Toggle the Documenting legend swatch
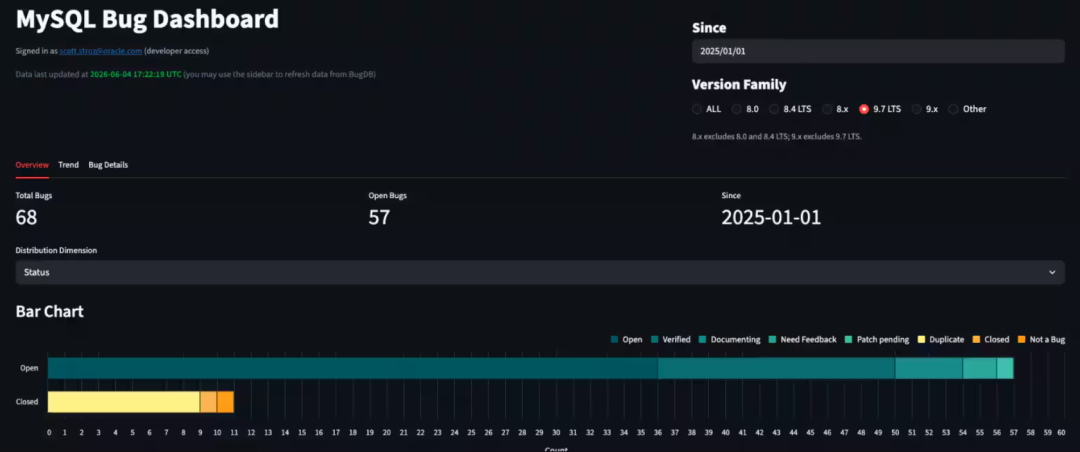1080x452 pixels. tap(703, 340)
